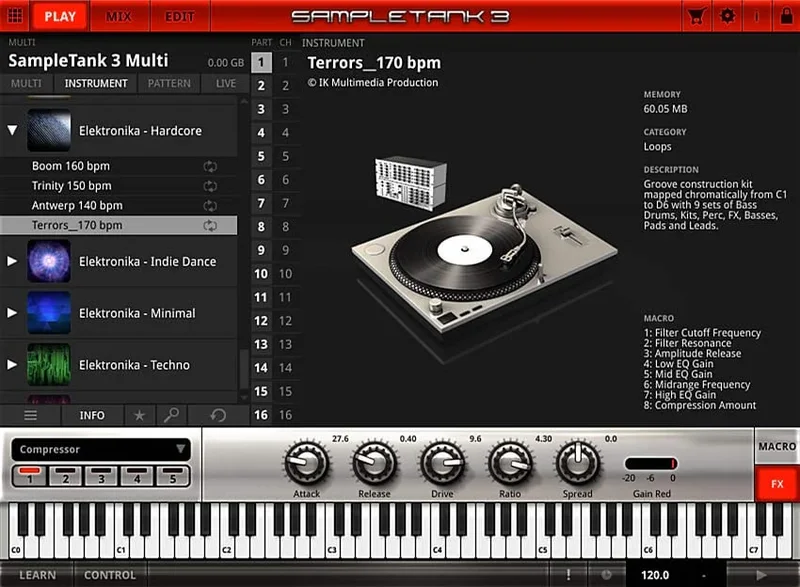Click the Spread knob
The width and height of the screenshot is (800, 587).
[x=578, y=463]
